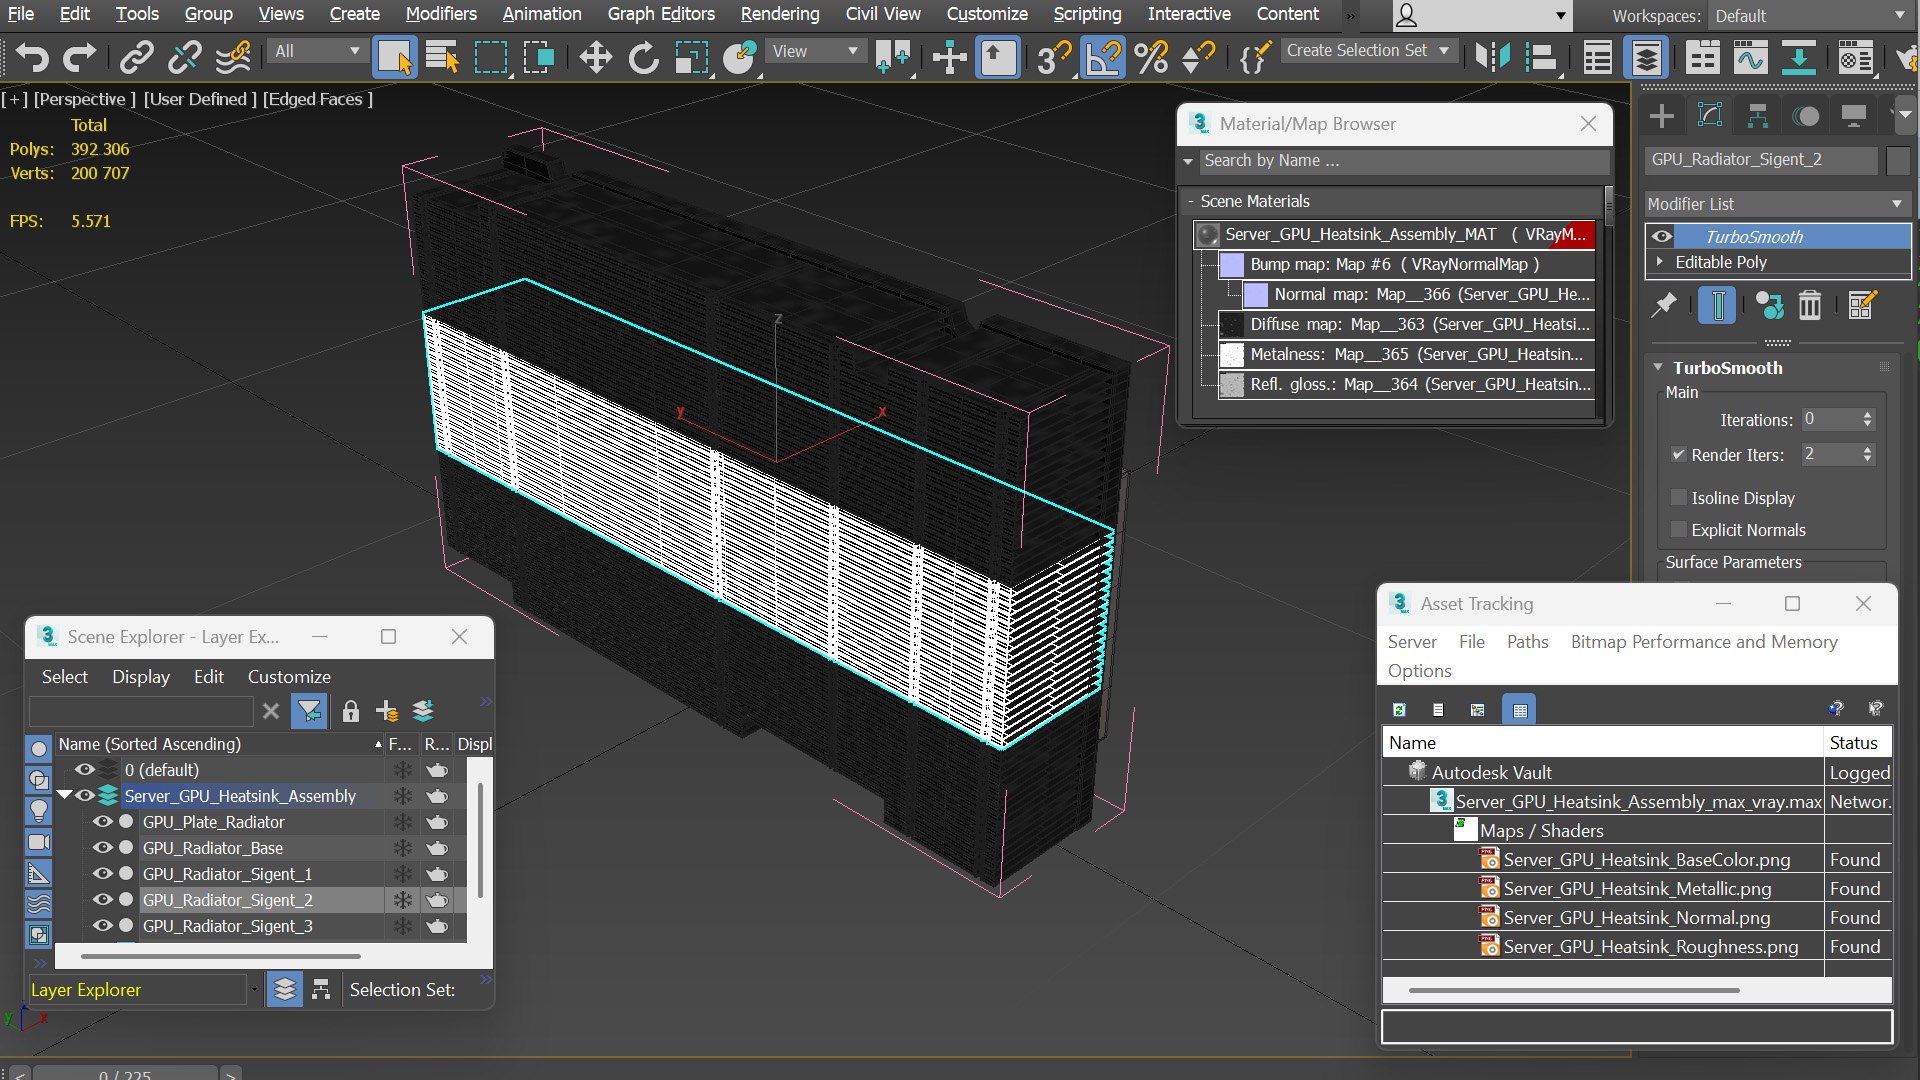
Task: Select GPU_Radiator_Base in Layer Explorer
Action: [x=213, y=847]
